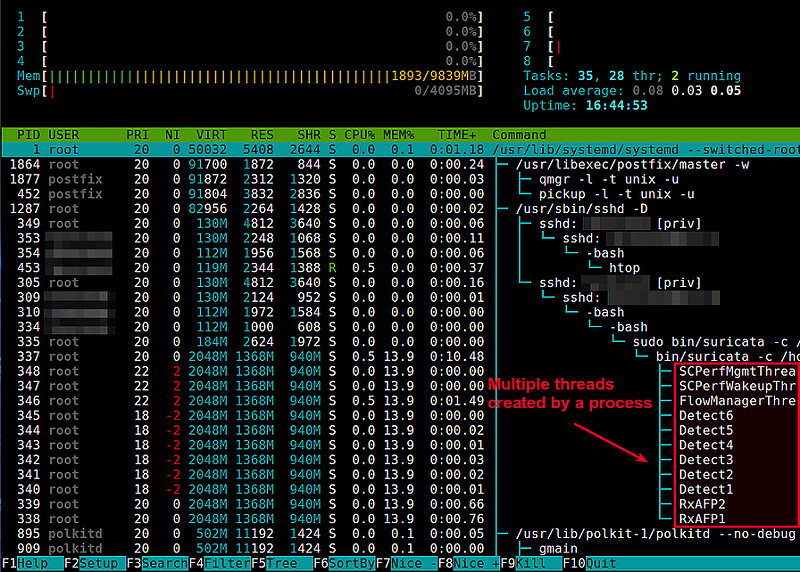
Task: Click F3 Search function key
Action: (155, 564)
